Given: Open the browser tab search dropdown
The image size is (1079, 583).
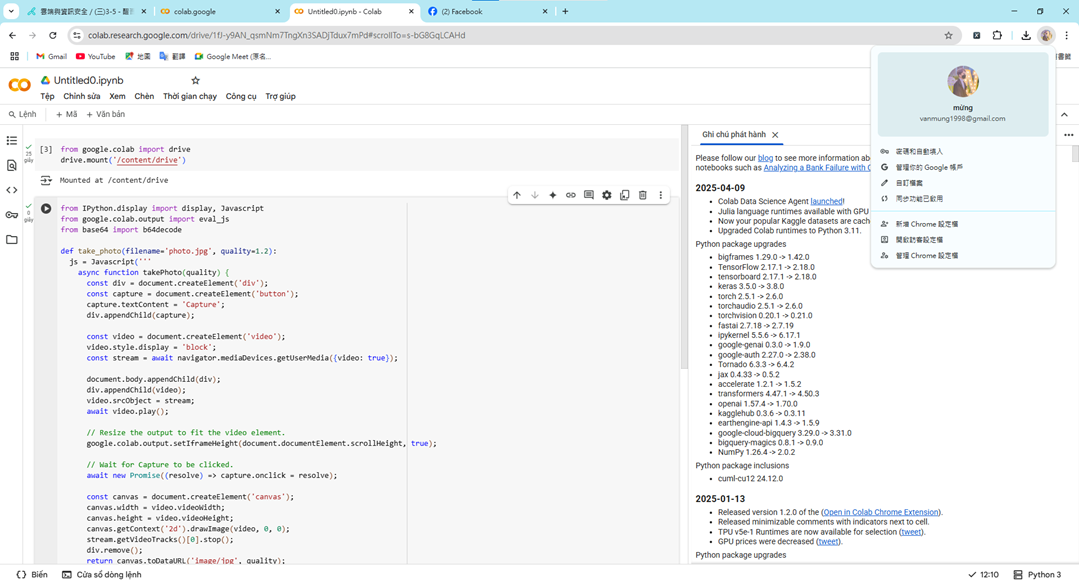Looking at the screenshot, I should coord(11,12).
